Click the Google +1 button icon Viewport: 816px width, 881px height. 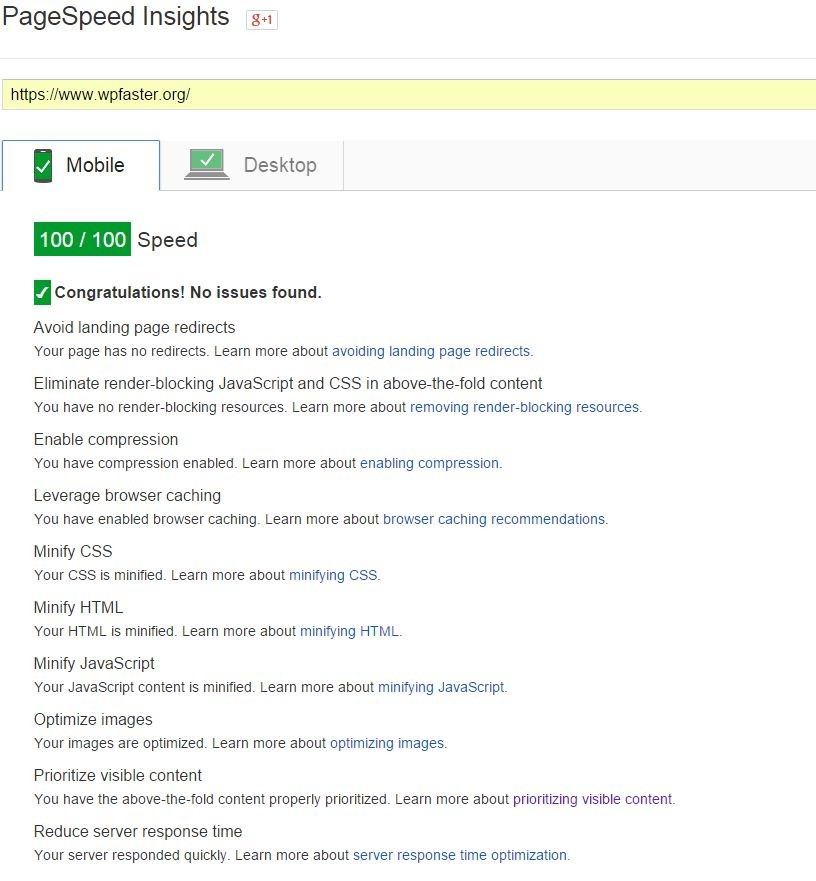[x=262, y=20]
